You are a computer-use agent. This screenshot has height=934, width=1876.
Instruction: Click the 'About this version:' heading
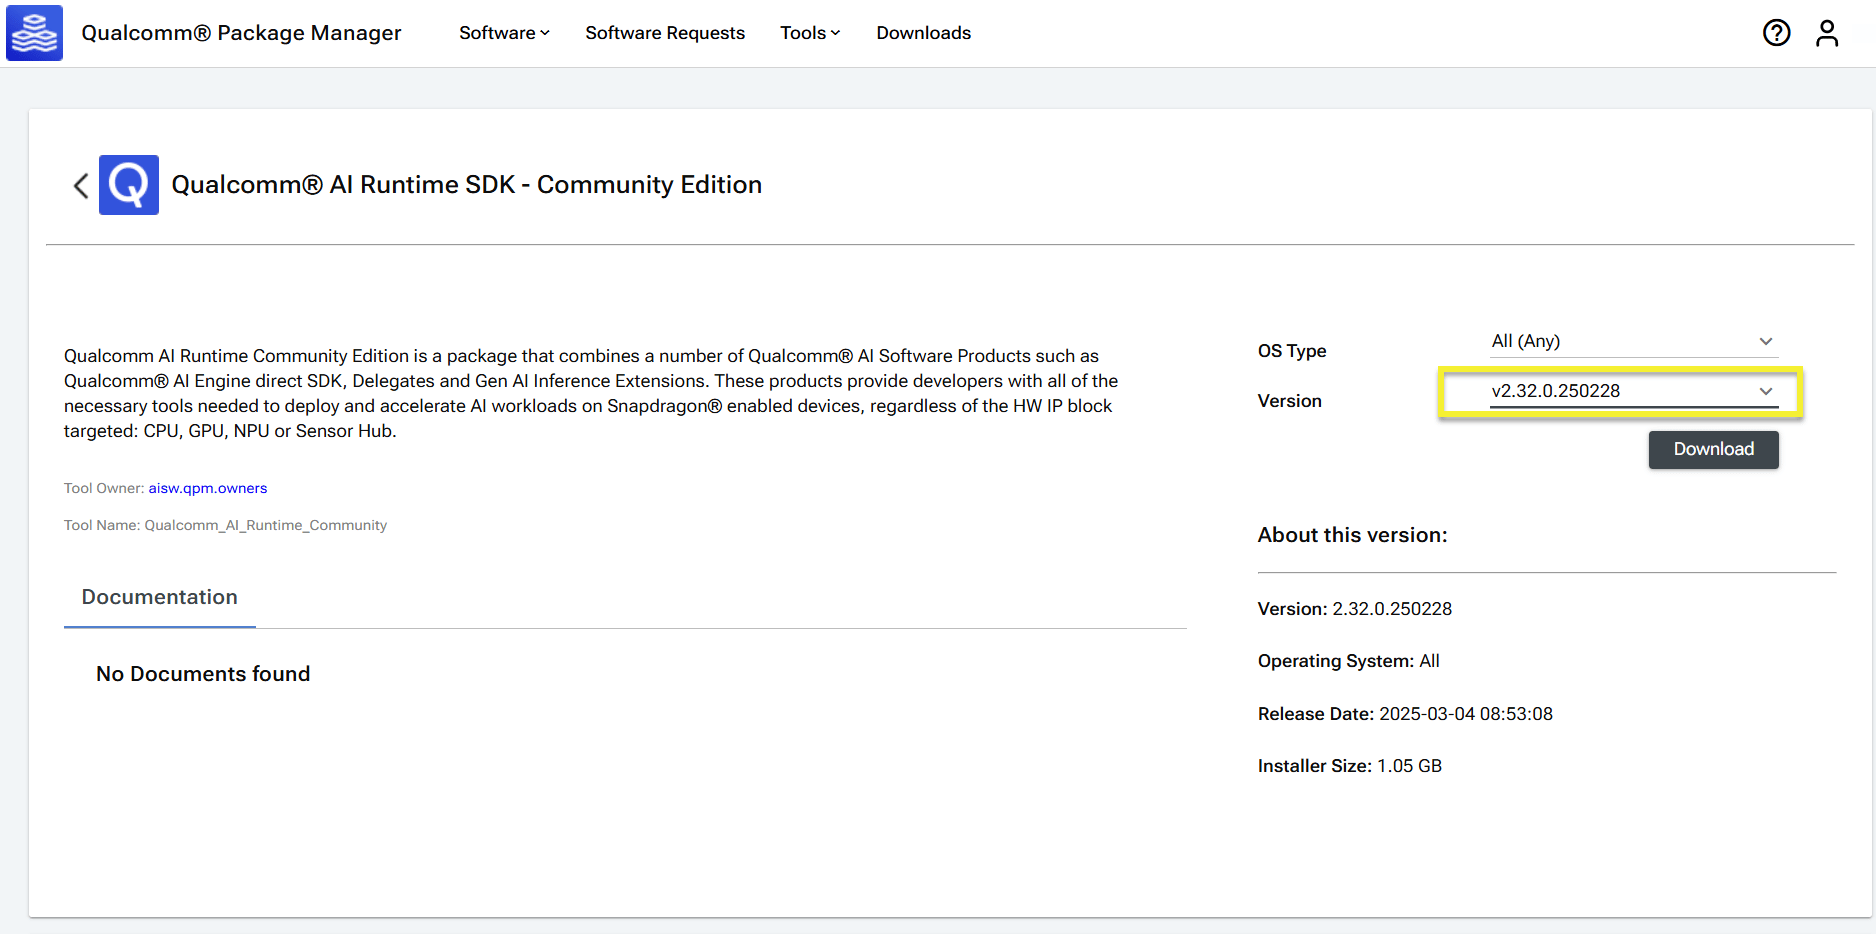(1352, 535)
